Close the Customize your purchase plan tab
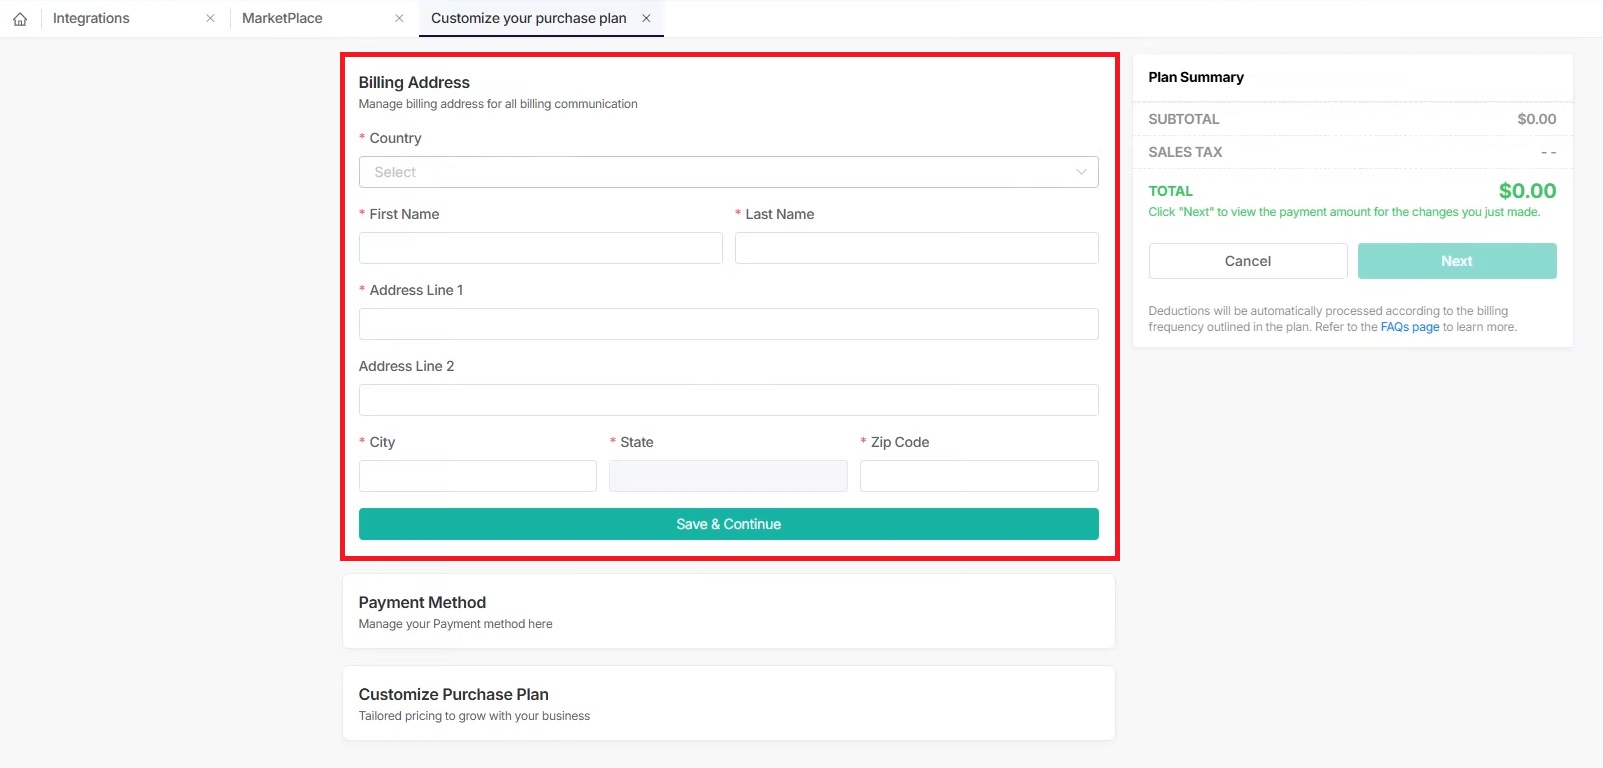Image resolution: width=1603 pixels, height=768 pixels. (646, 18)
